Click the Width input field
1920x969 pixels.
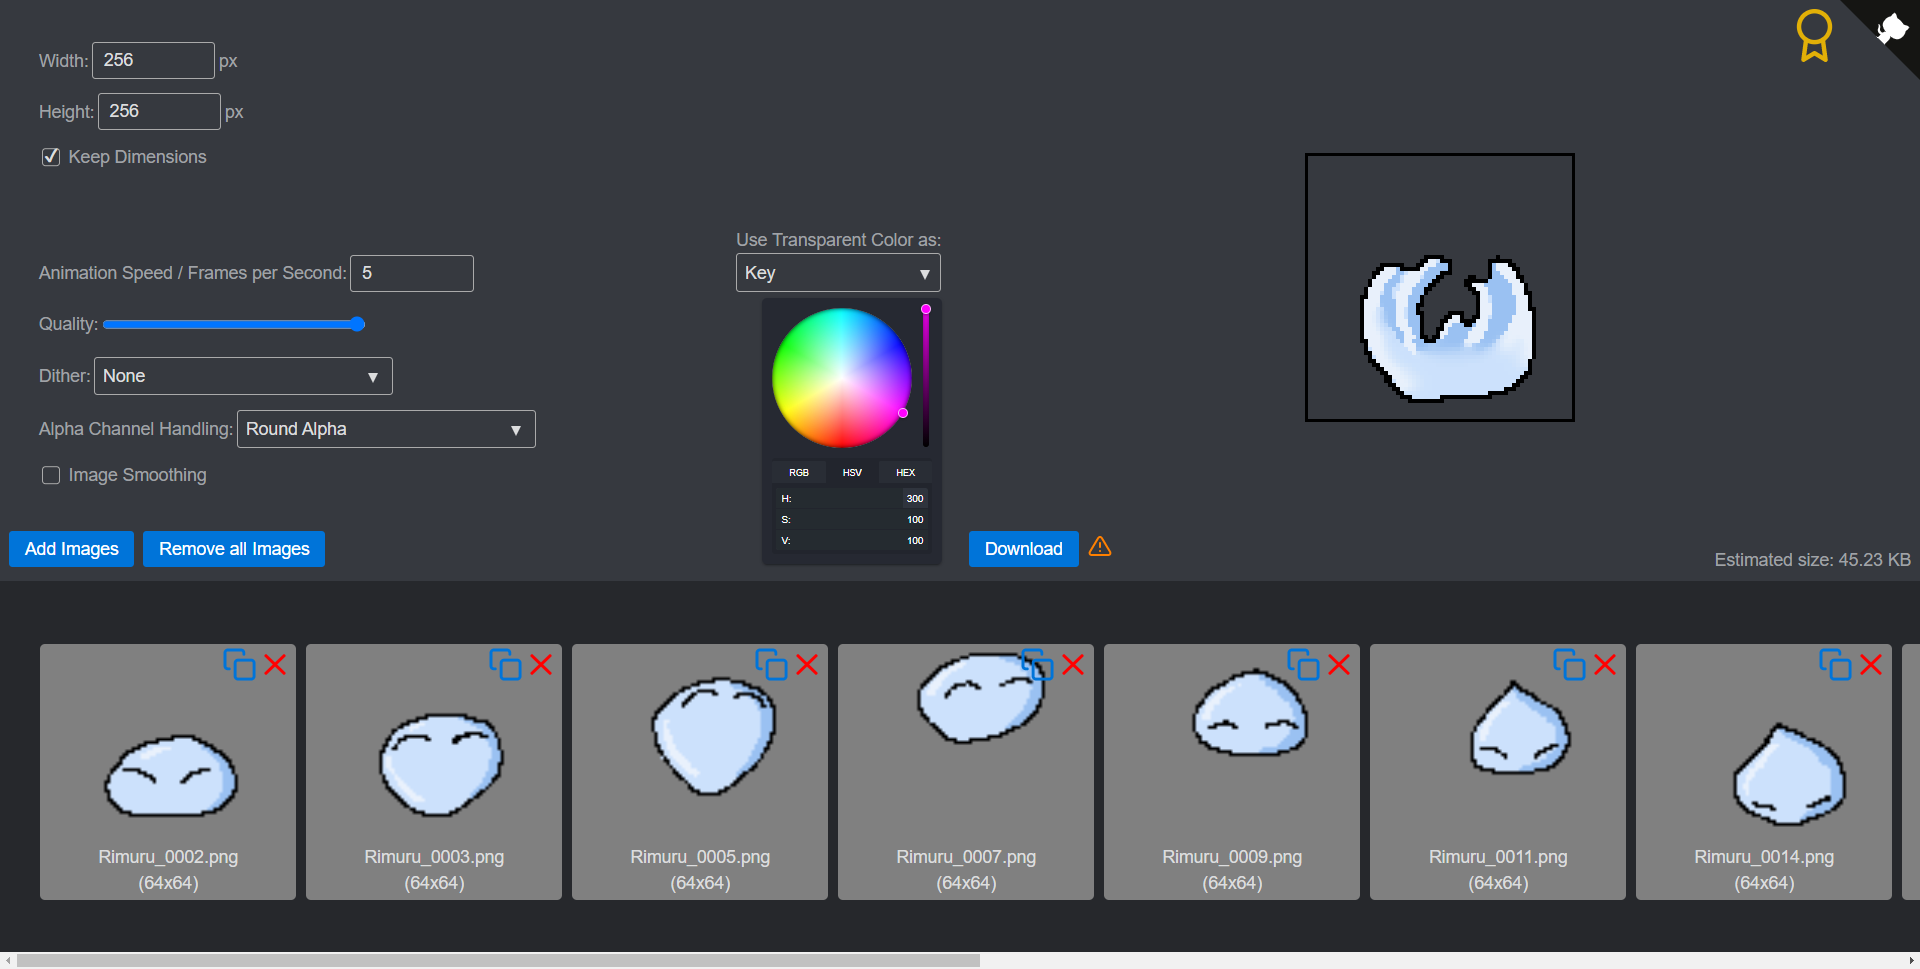click(x=153, y=60)
